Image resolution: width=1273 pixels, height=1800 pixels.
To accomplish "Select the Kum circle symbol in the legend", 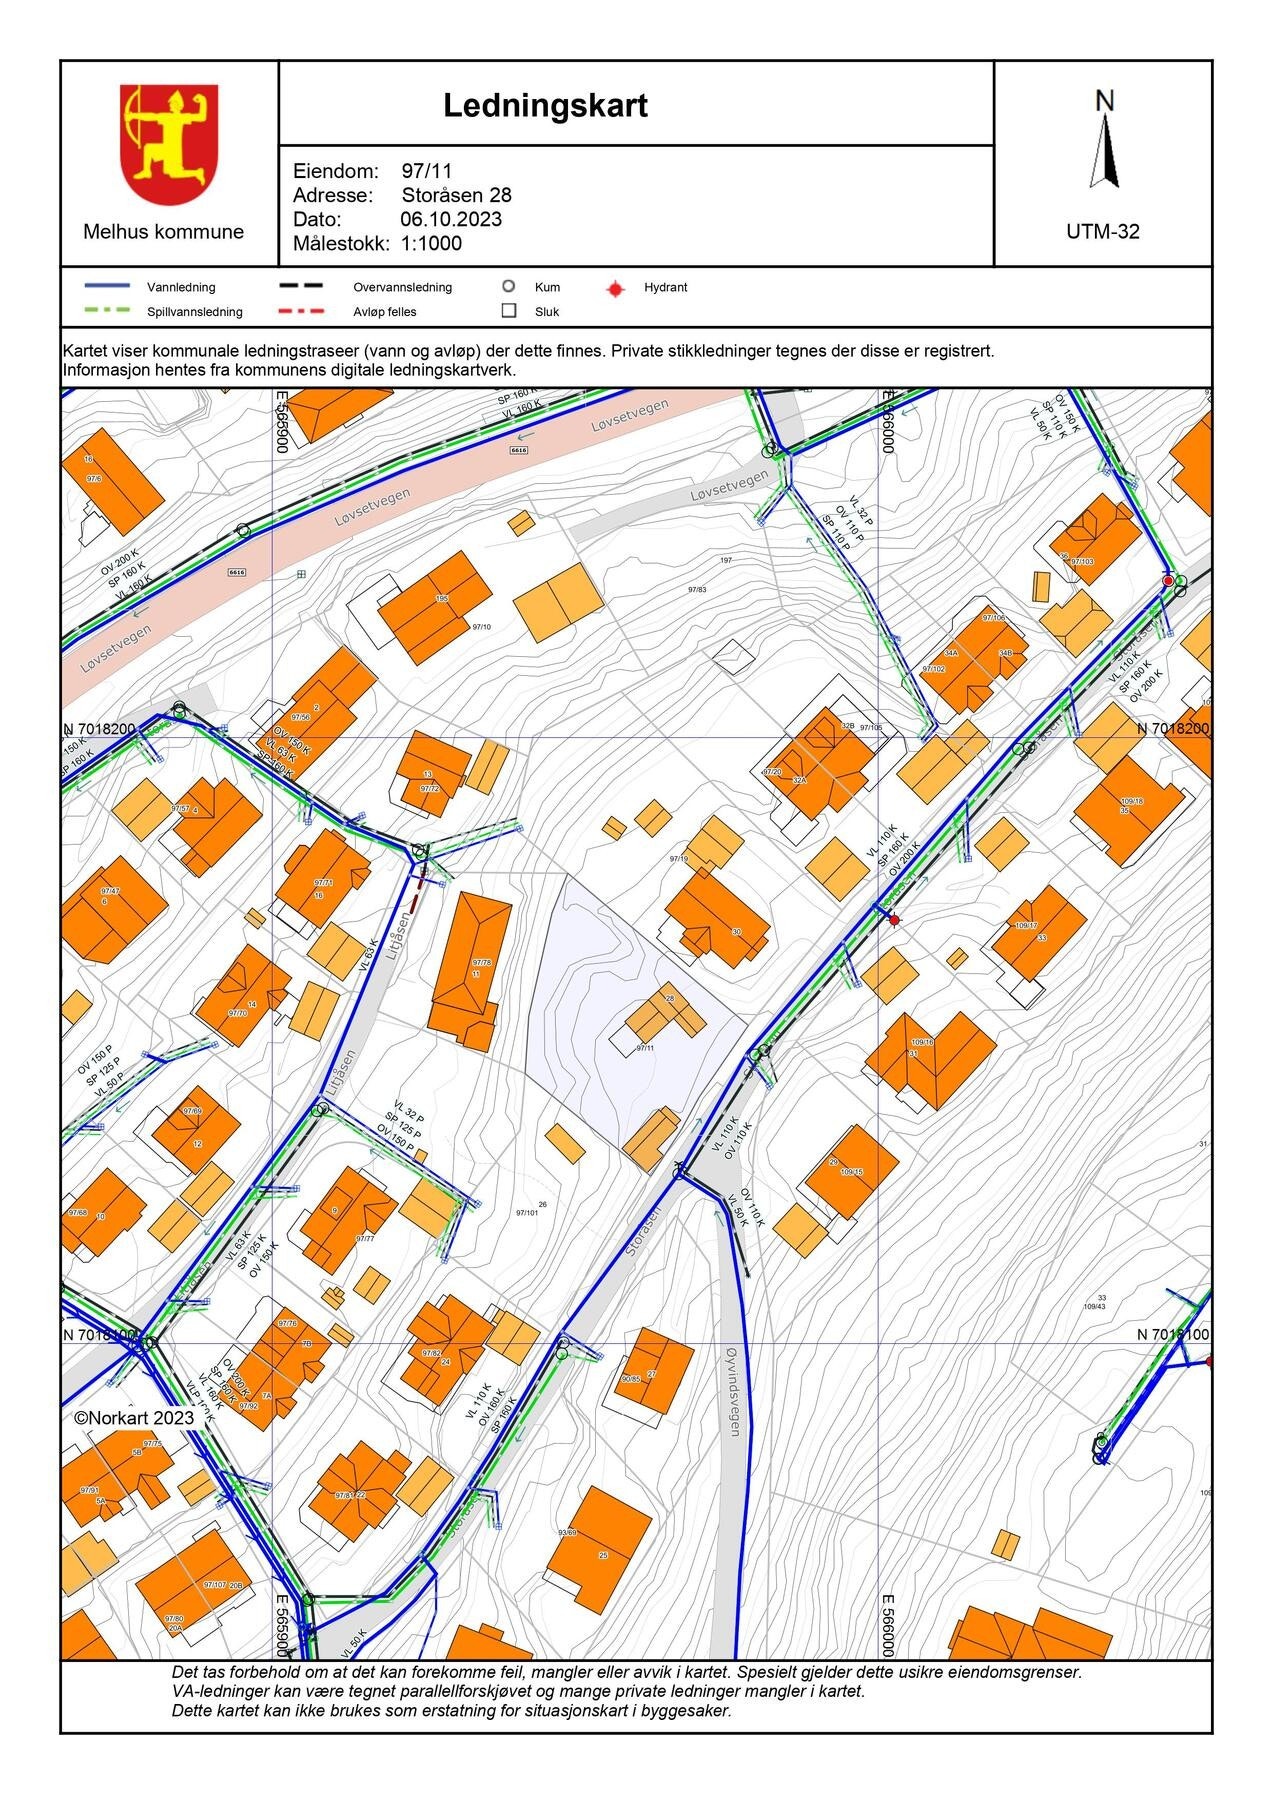I will click(509, 287).
